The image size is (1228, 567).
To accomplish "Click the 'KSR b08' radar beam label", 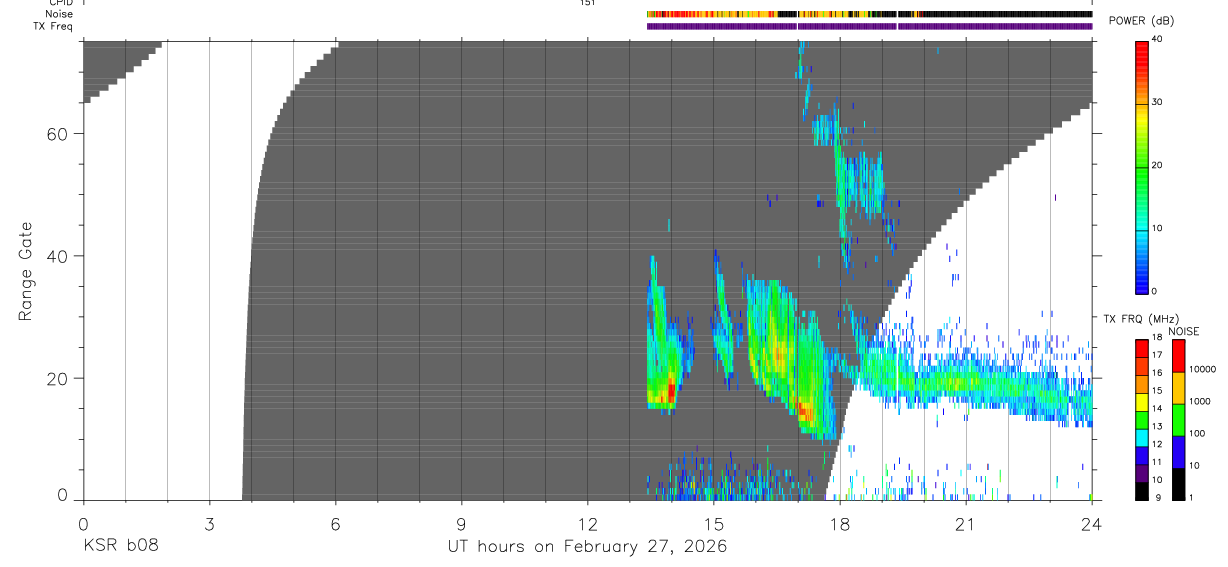I will [x=120, y=547].
